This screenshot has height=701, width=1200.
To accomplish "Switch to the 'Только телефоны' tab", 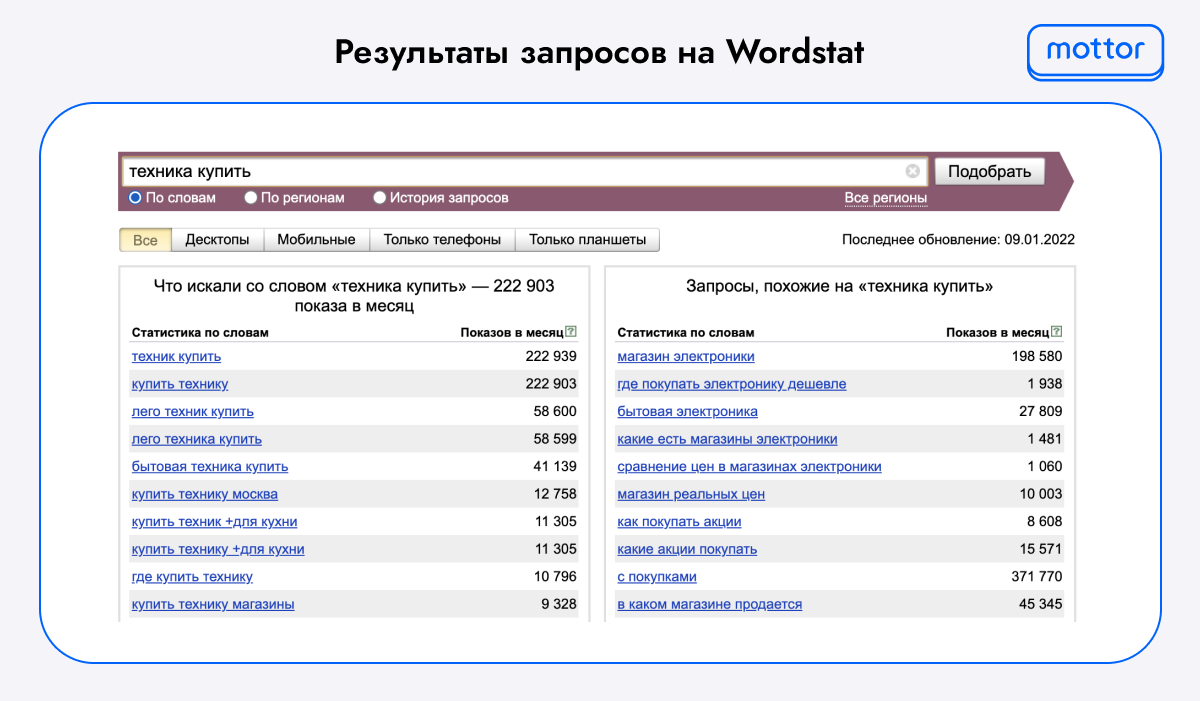I will click(442, 240).
